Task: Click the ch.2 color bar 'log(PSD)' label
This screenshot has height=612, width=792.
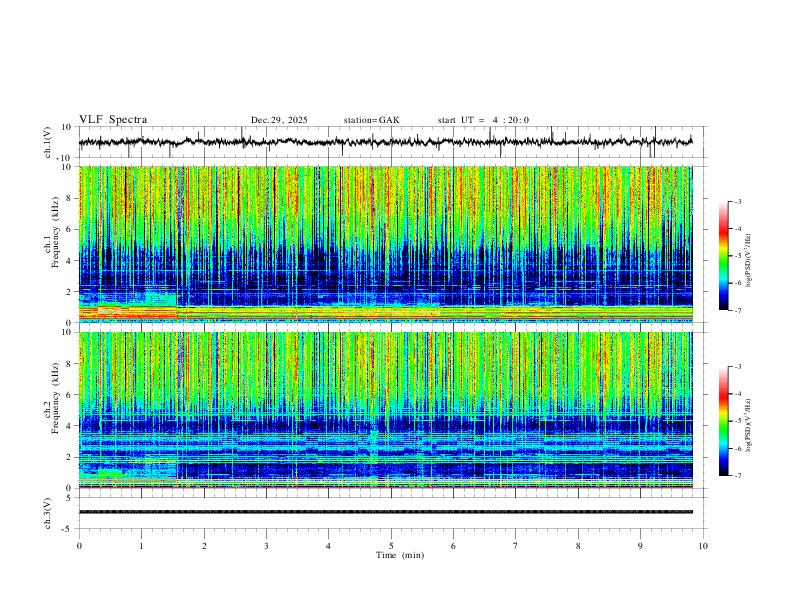Action: (x=749, y=426)
